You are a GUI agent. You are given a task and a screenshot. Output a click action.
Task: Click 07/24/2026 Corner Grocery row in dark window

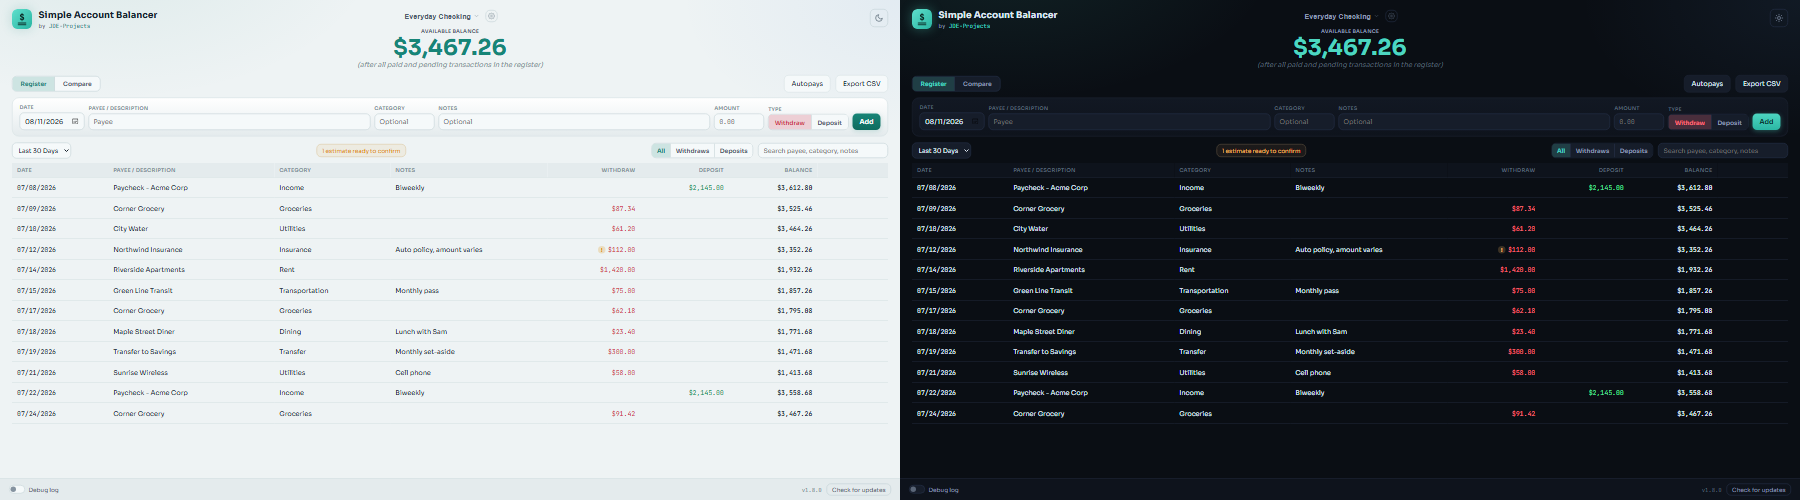[1350, 414]
